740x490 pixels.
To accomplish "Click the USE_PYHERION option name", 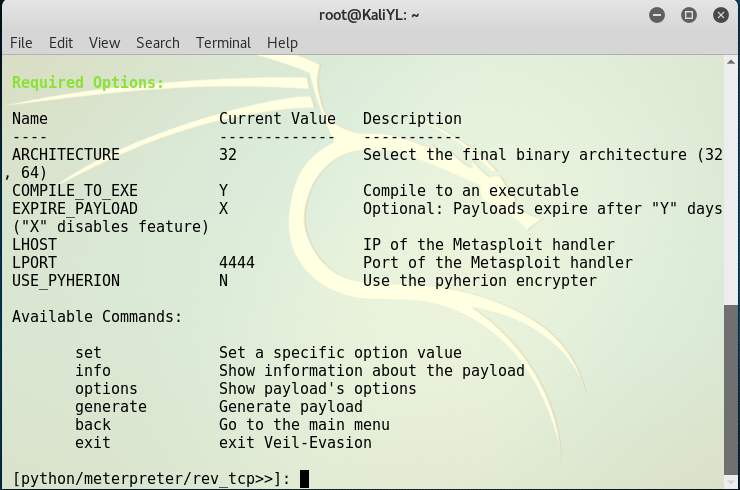I will pos(66,280).
